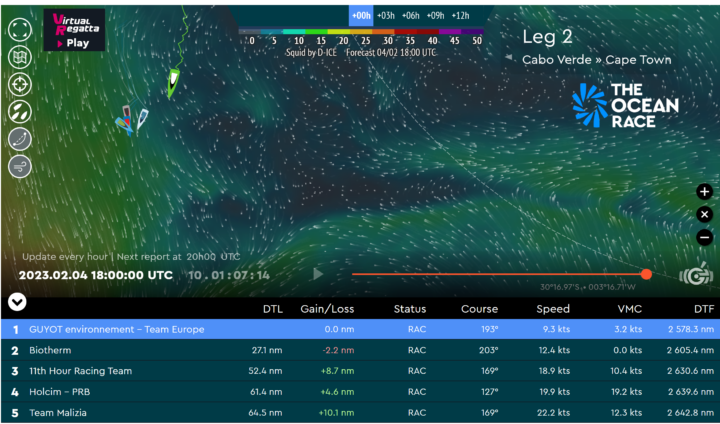This screenshot has width=720, height=424.
Task: Select the +06h forecast tab
Action: (x=411, y=16)
